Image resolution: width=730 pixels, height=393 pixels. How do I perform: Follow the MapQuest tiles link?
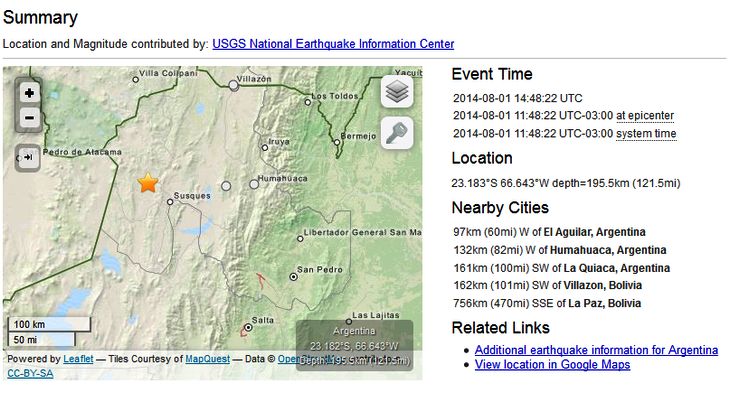[x=207, y=359]
